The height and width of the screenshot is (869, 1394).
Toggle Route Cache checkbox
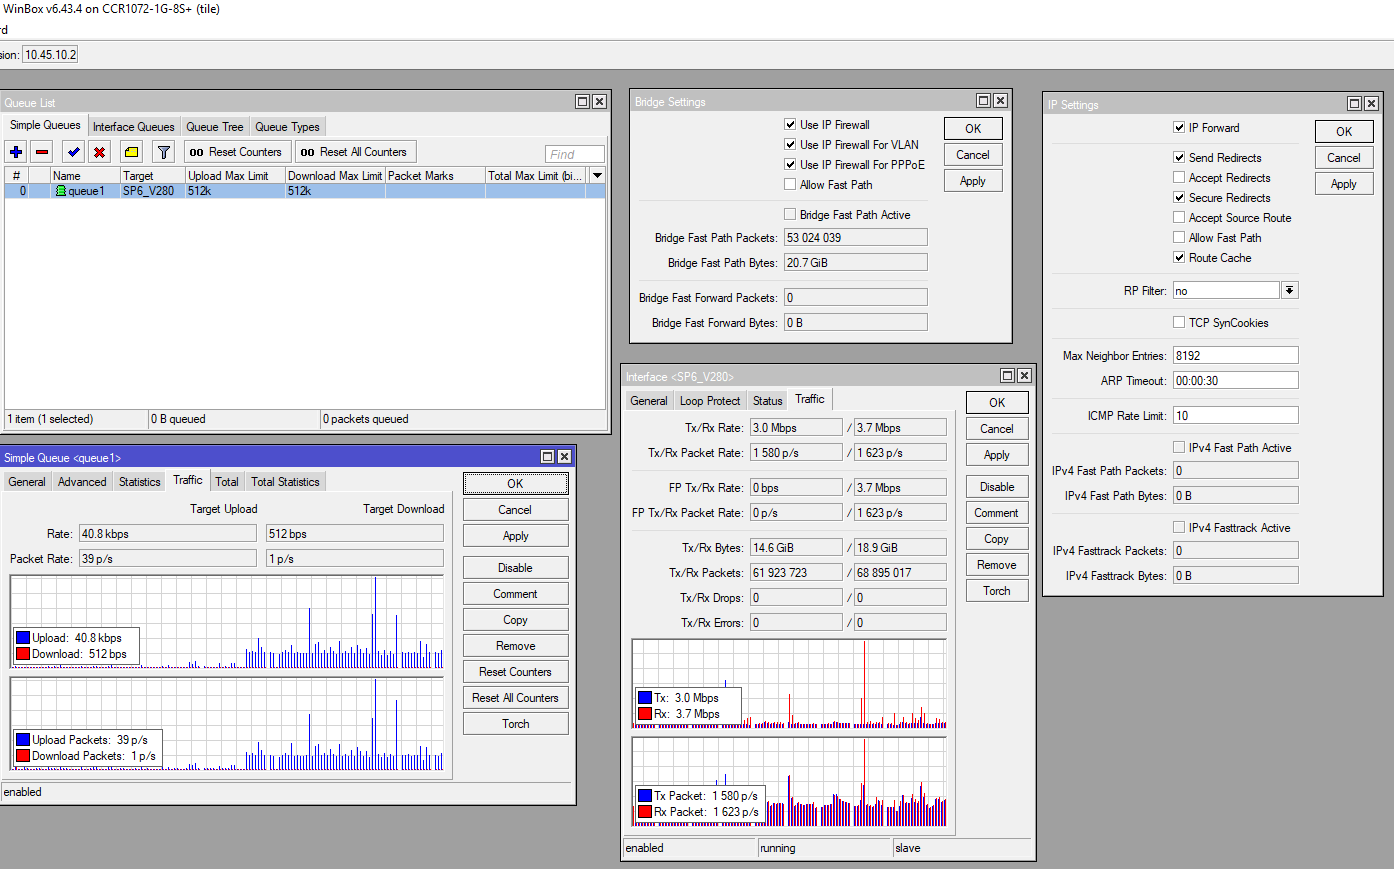1179,258
